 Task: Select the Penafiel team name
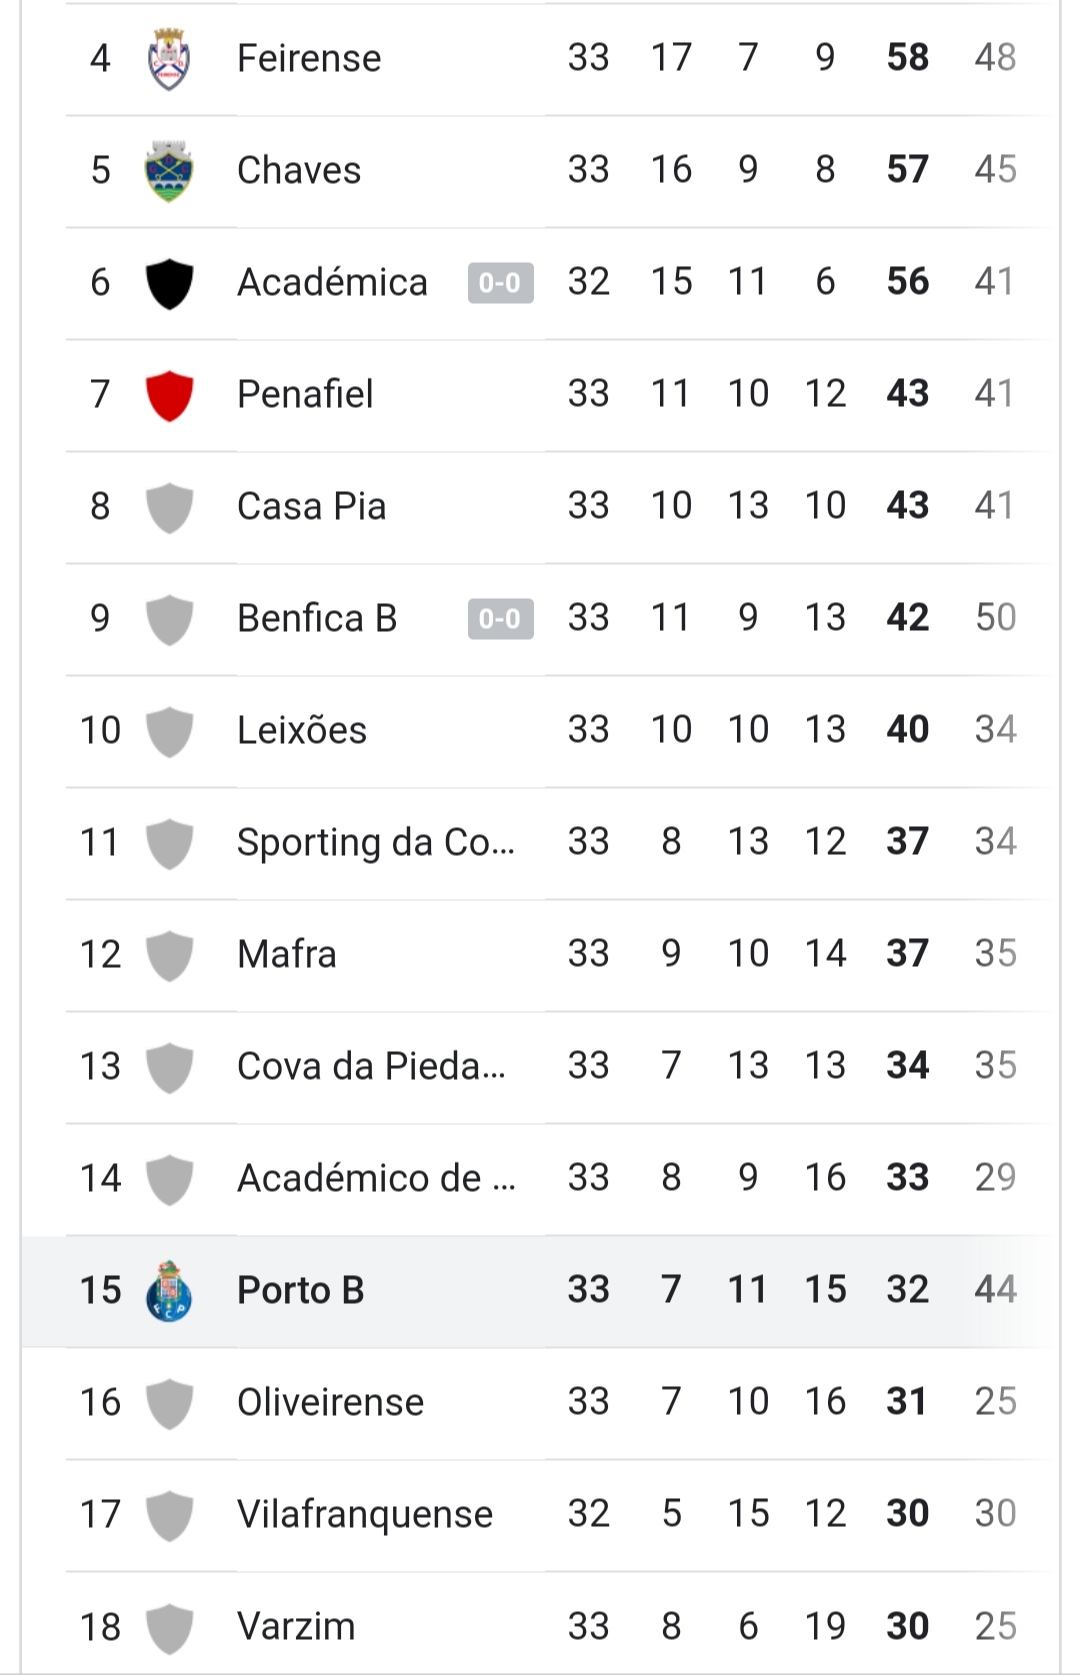tap(305, 394)
